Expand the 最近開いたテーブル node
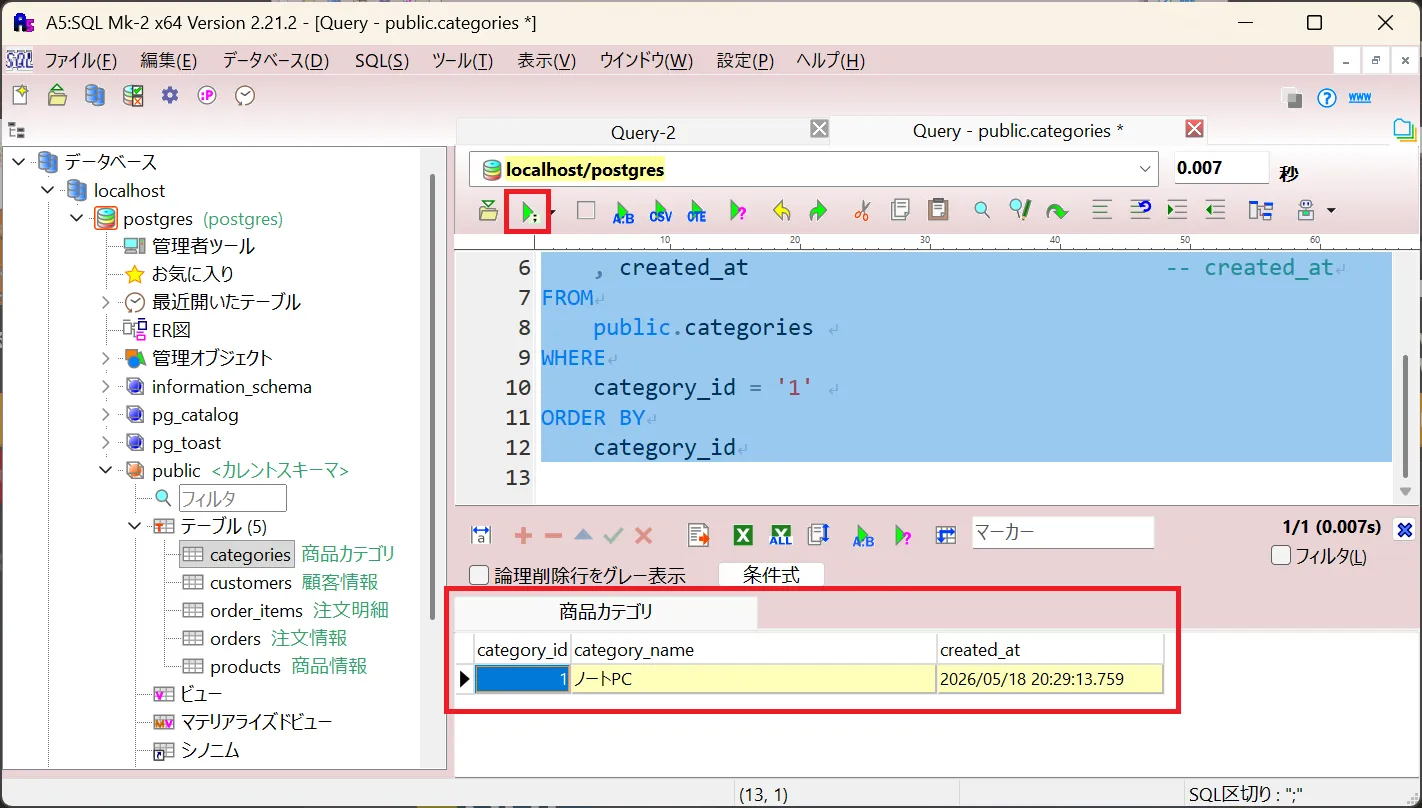The width and height of the screenshot is (1422, 808). [106, 302]
